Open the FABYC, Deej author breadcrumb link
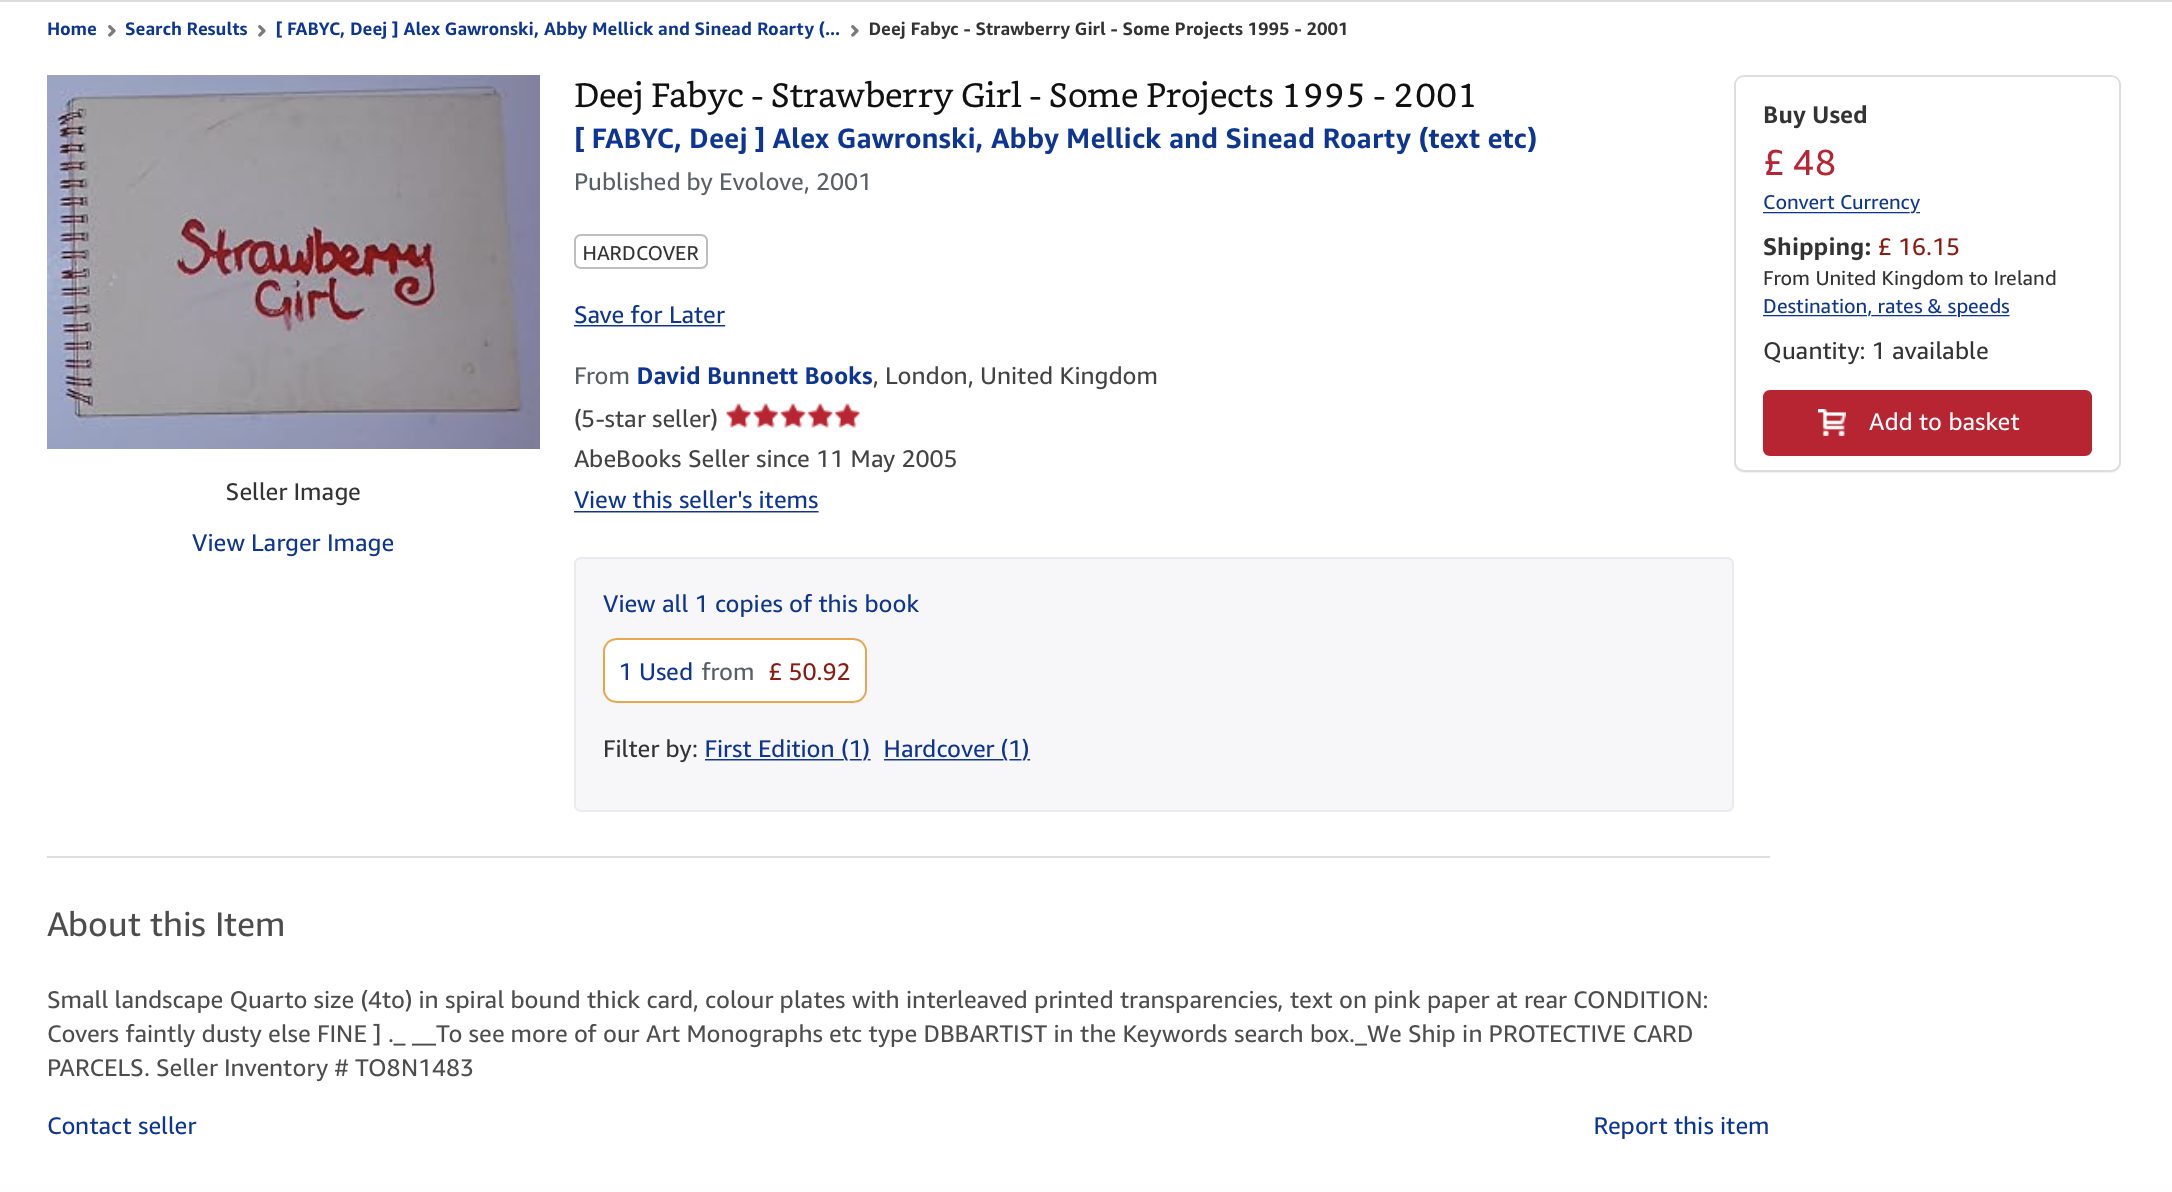 tap(558, 29)
